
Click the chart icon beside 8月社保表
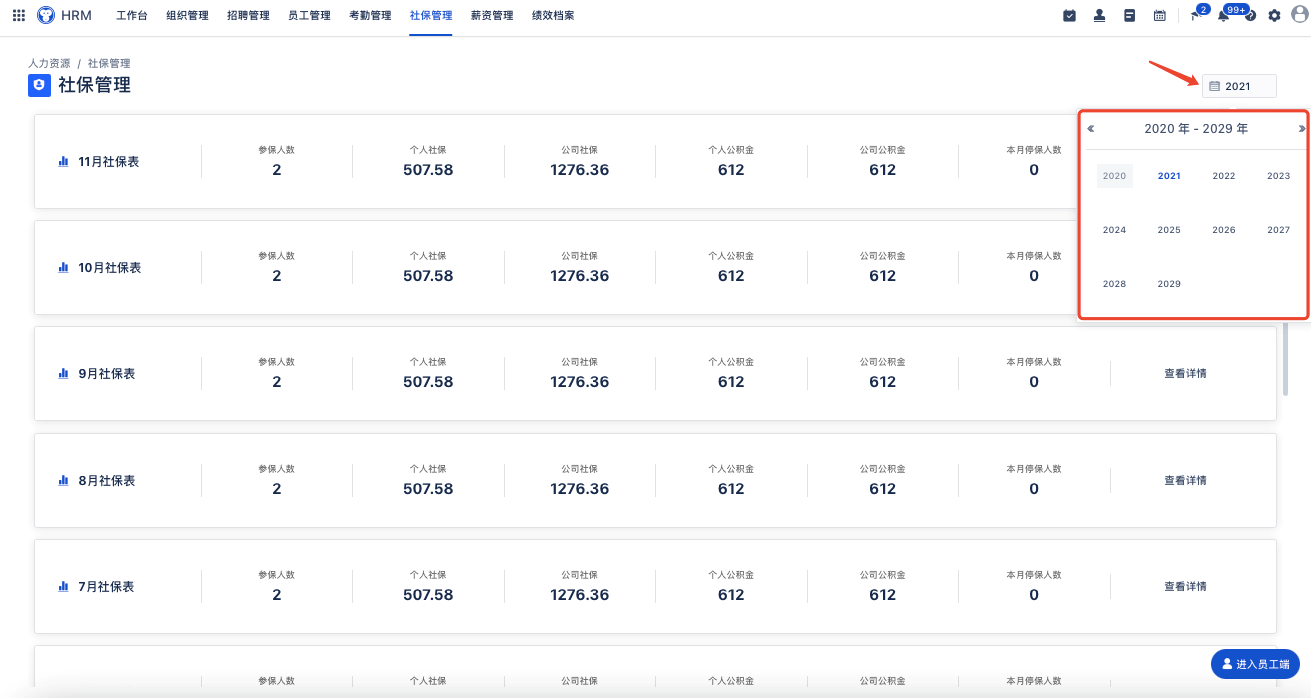pyautogui.click(x=63, y=481)
